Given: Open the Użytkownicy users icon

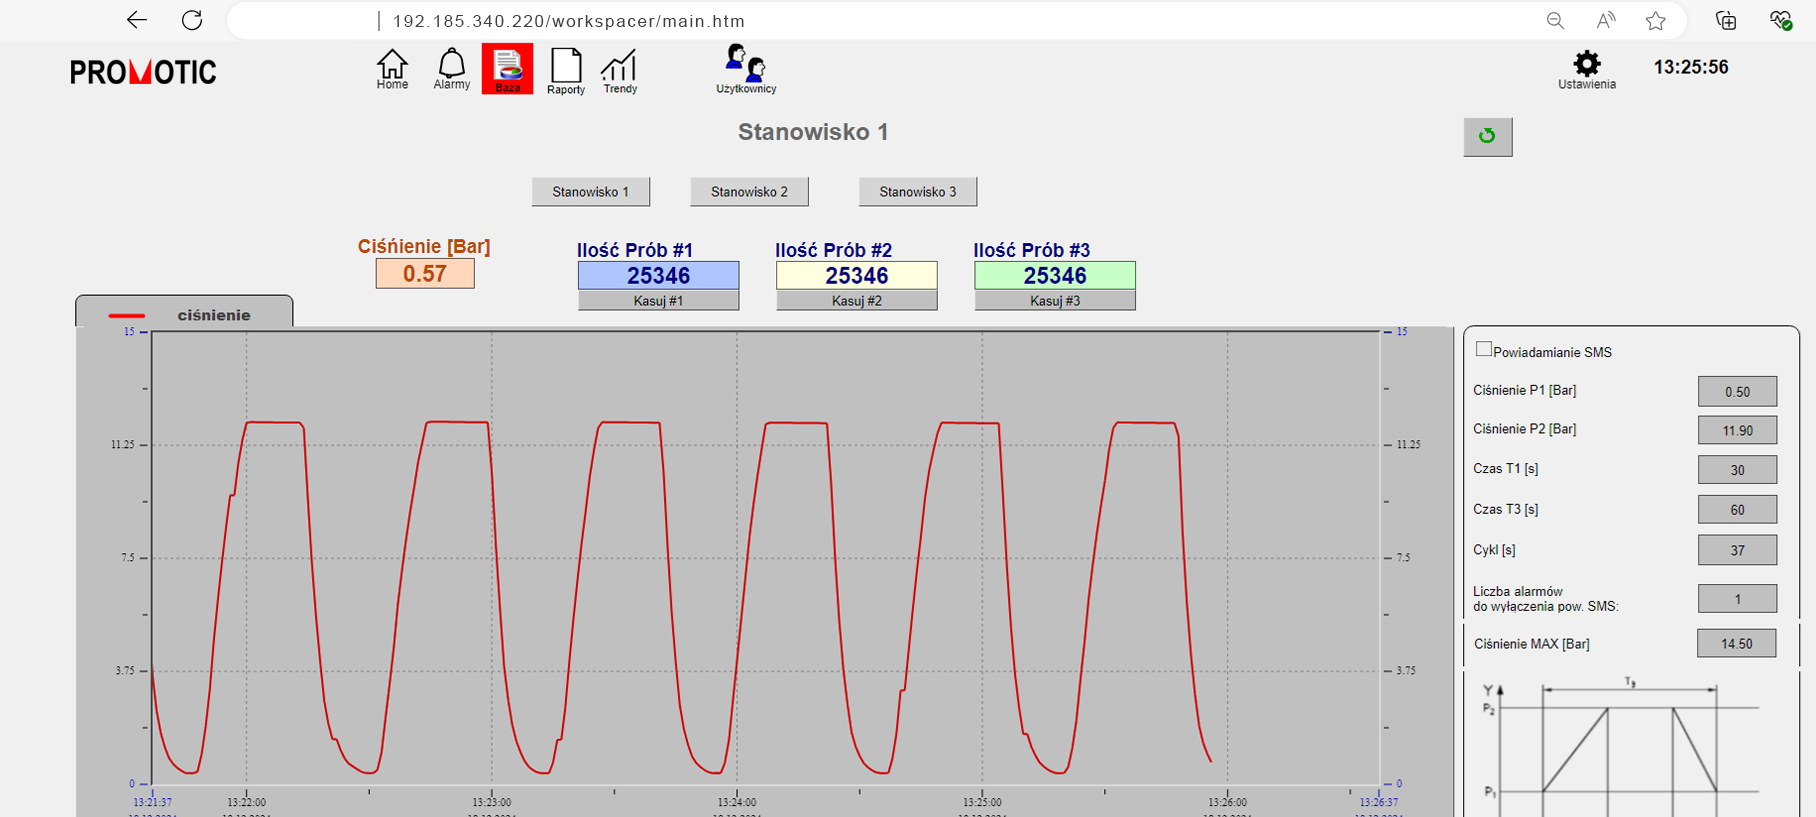Looking at the screenshot, I should click(x=746, y=69).
